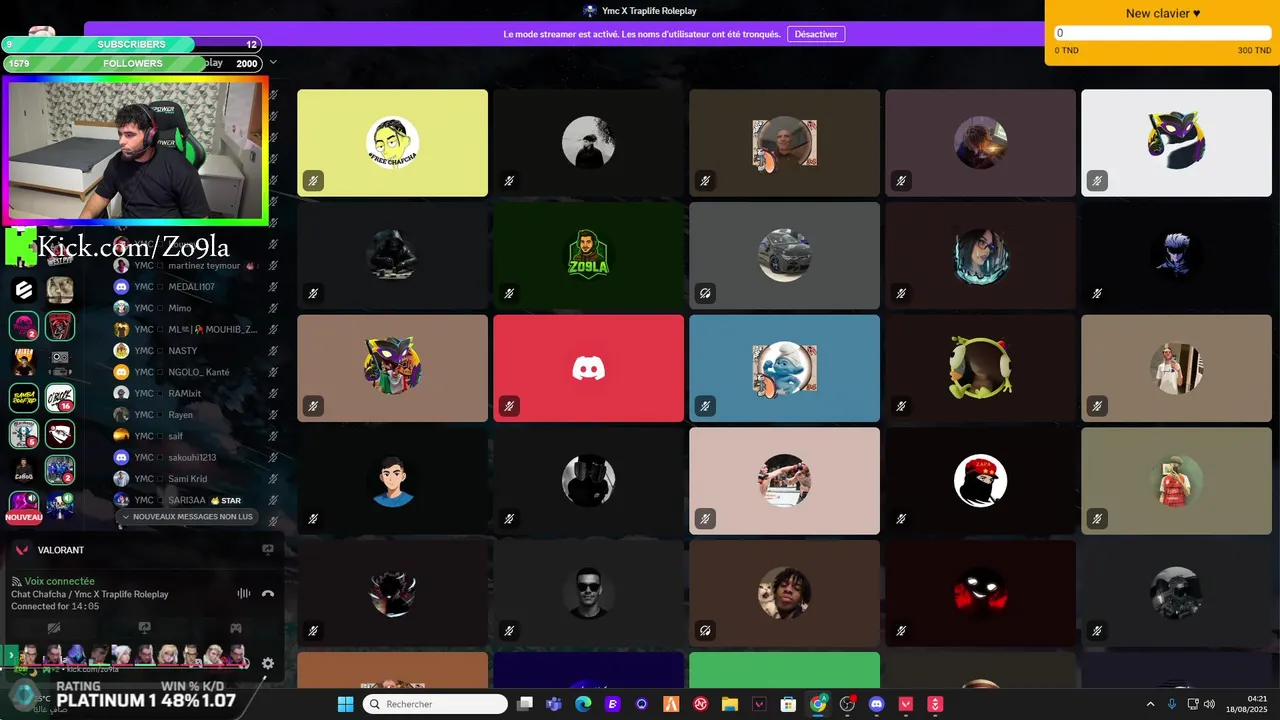Click the Free Chafcha yellow participant tile
The width and height of the screenshot is (1280, 720).
(x=392, y=143)
